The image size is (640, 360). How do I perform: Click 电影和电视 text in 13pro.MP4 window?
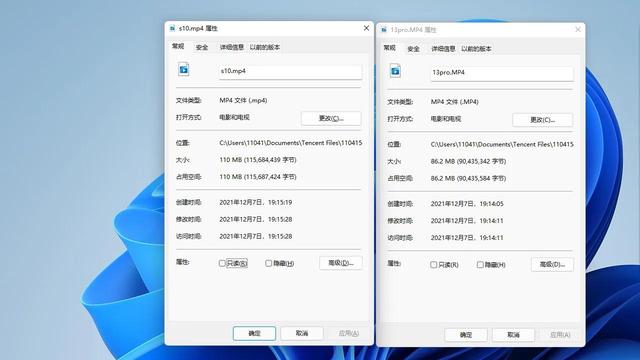click(x=446, y=119)
